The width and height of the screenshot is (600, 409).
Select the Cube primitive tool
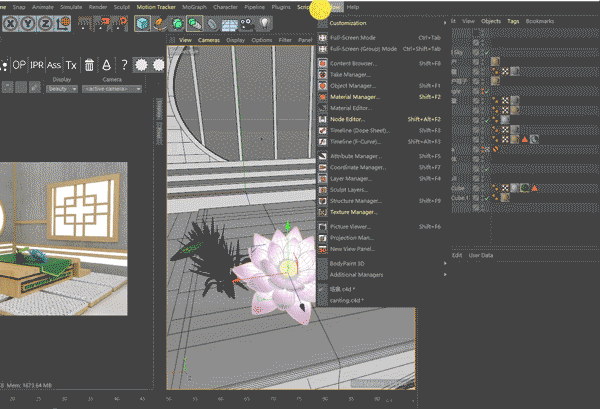coord(142,24)
